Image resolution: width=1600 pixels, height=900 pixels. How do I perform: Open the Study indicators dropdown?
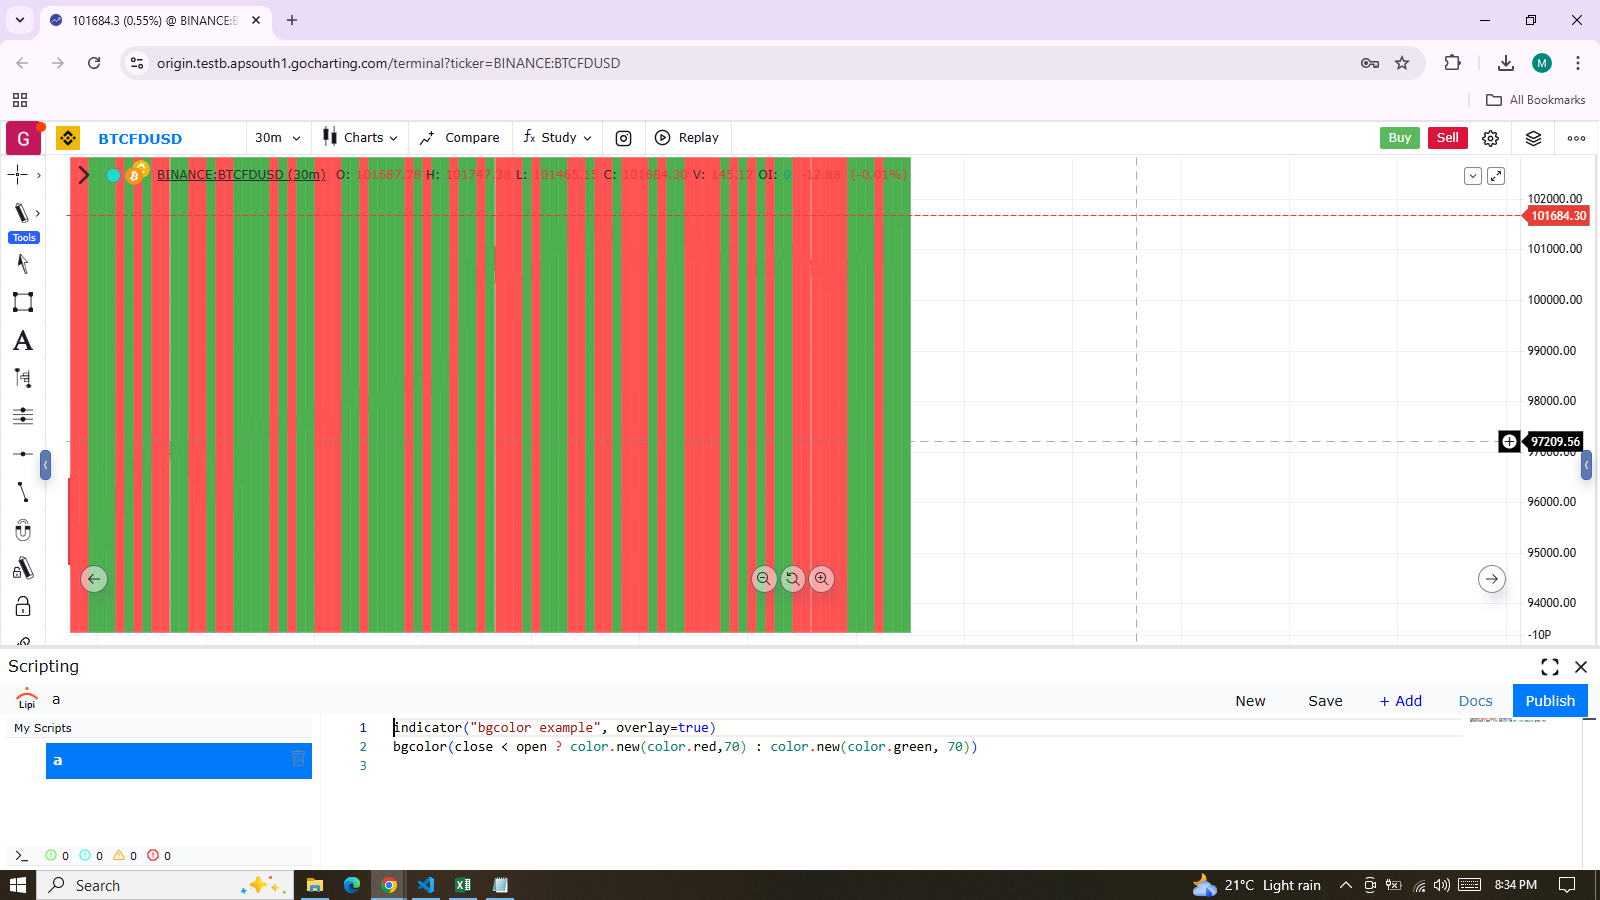pyautogui.click(x=558, y=138)
